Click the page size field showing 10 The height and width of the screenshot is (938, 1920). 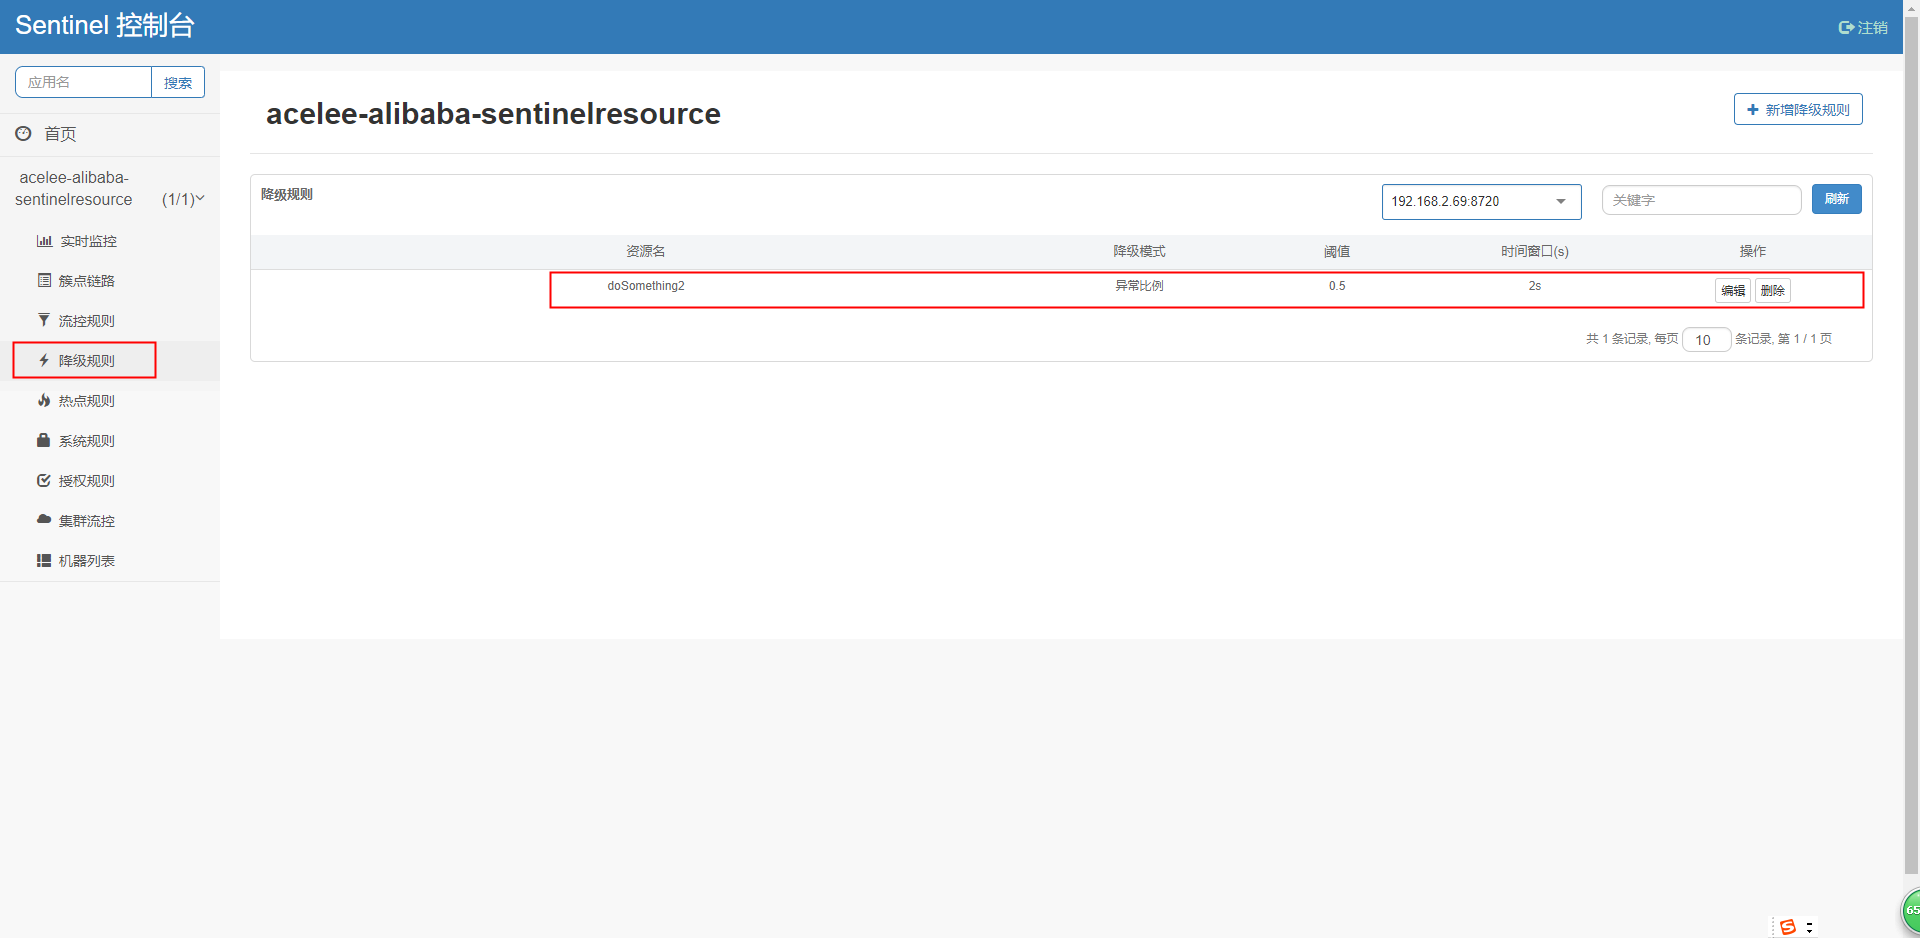pyautogui.click(x=1706, y=340)
